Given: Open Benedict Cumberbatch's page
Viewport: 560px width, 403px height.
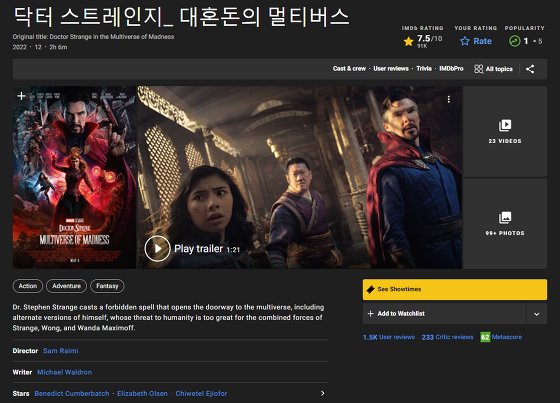Looking at the screenshot, I should coord(72,393).
